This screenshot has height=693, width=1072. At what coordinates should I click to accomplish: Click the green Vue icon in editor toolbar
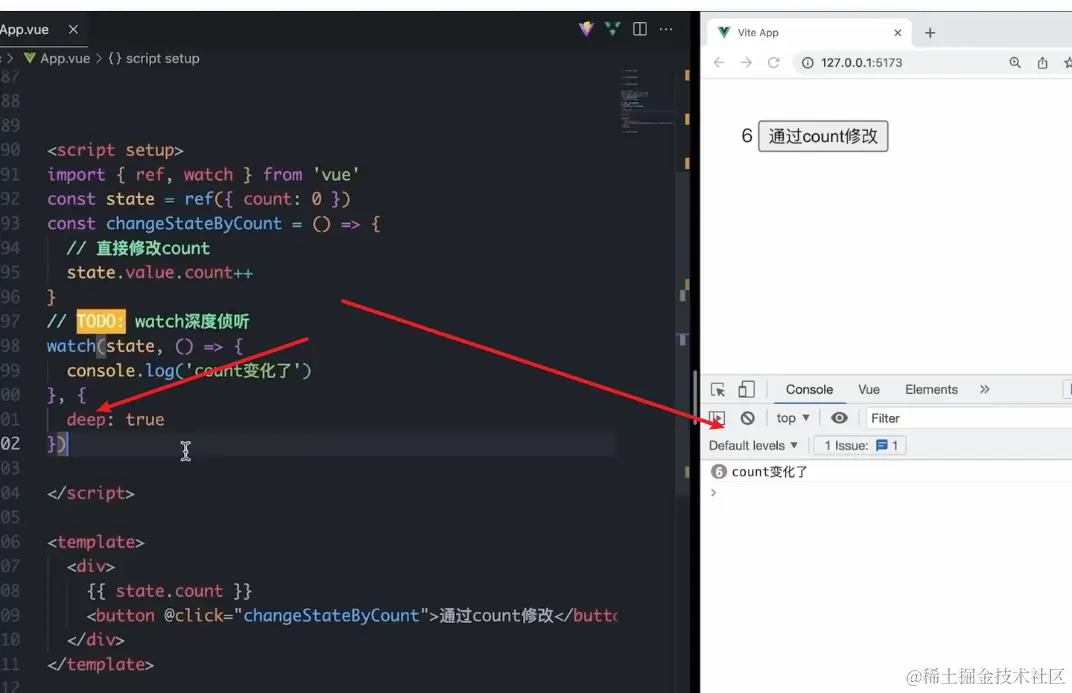tap(613, 29)
